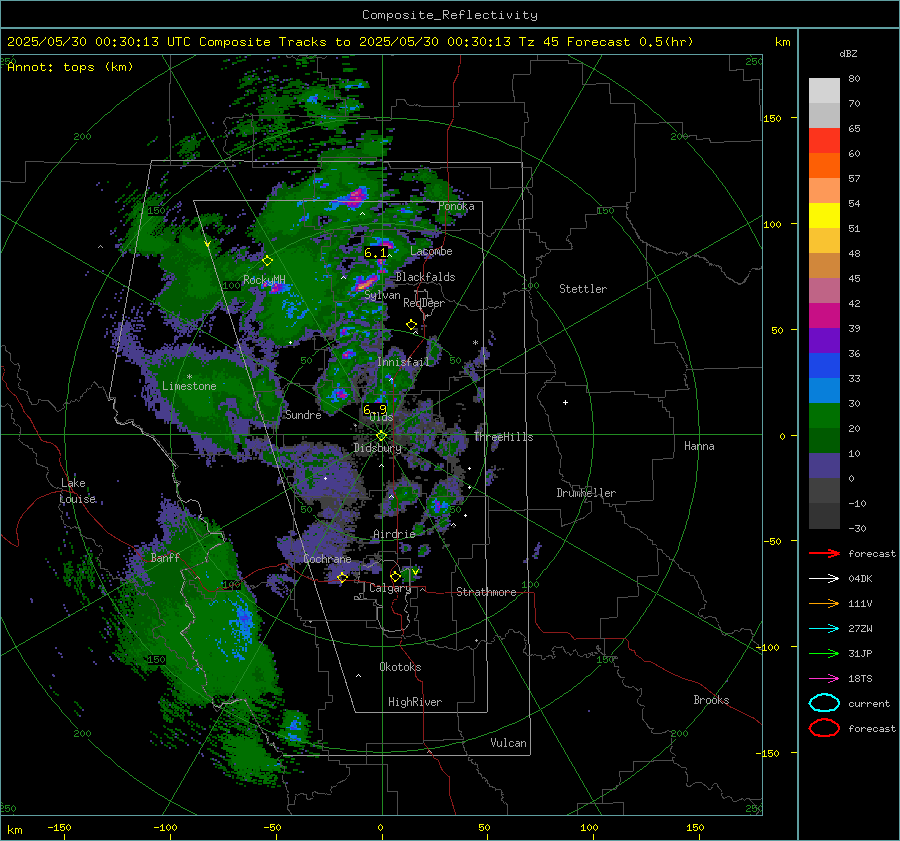Click the red swatch in dBZ legend

pos(824,140)
